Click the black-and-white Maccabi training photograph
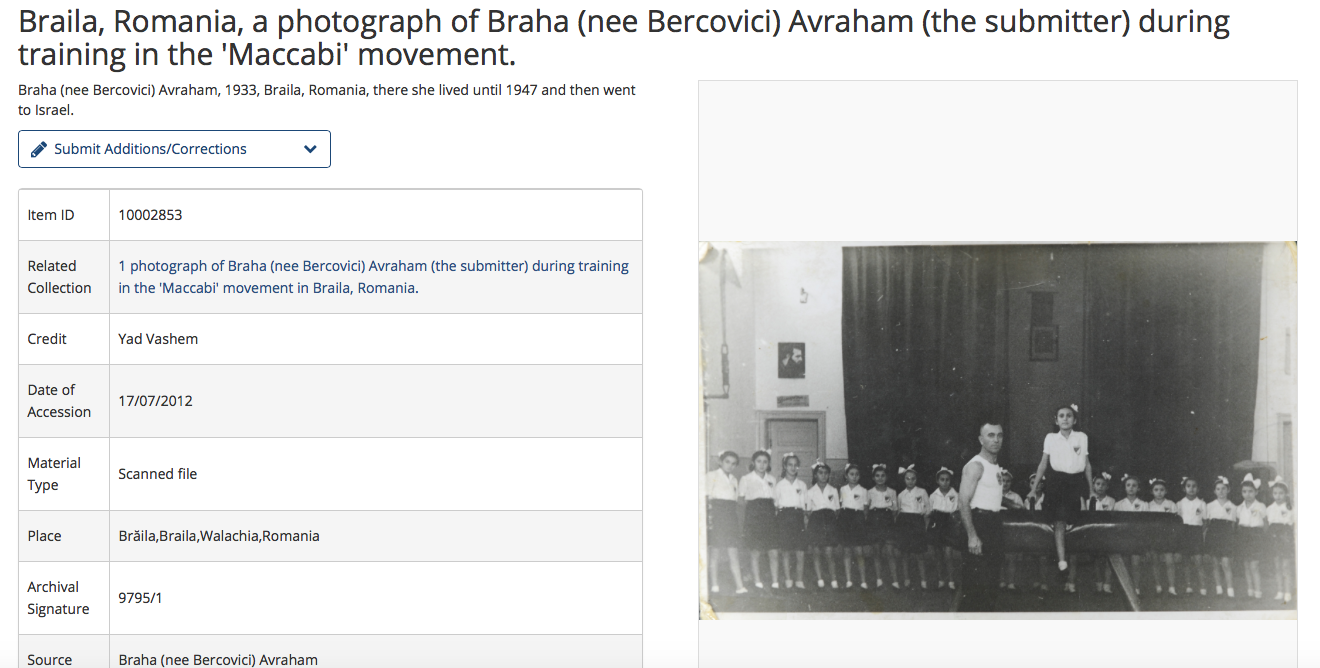This screenshot has width=1320, height=668. (x=997, y=430)
